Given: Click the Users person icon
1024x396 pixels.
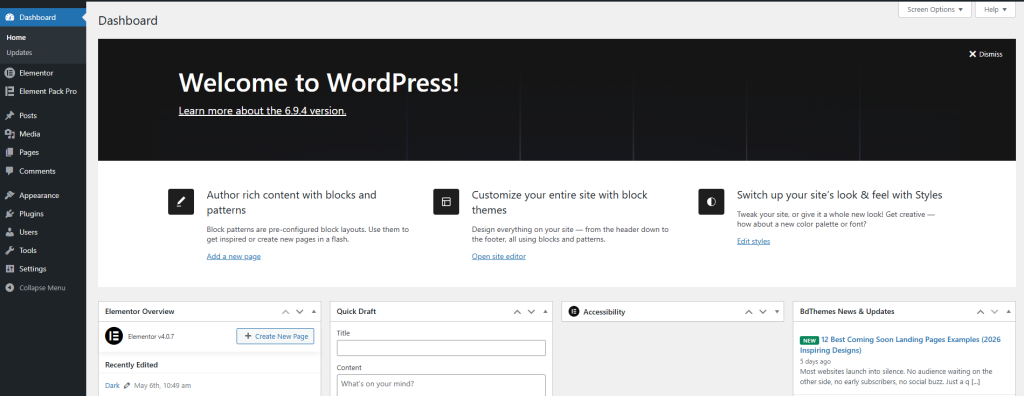Looking at the screenshot, I should pyautogui.click(x=10, y=232).
